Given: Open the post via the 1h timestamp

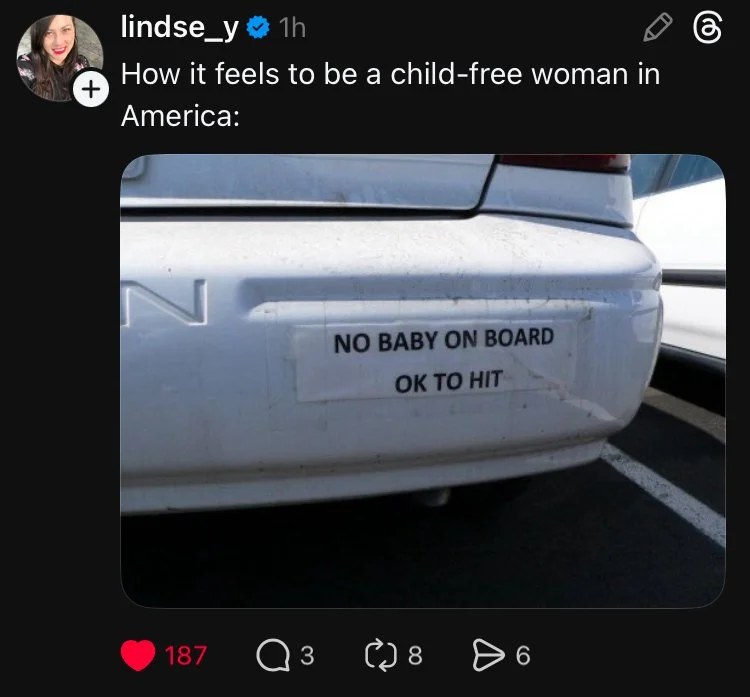Looking at the screenshot, I should (x=292, y=28).
